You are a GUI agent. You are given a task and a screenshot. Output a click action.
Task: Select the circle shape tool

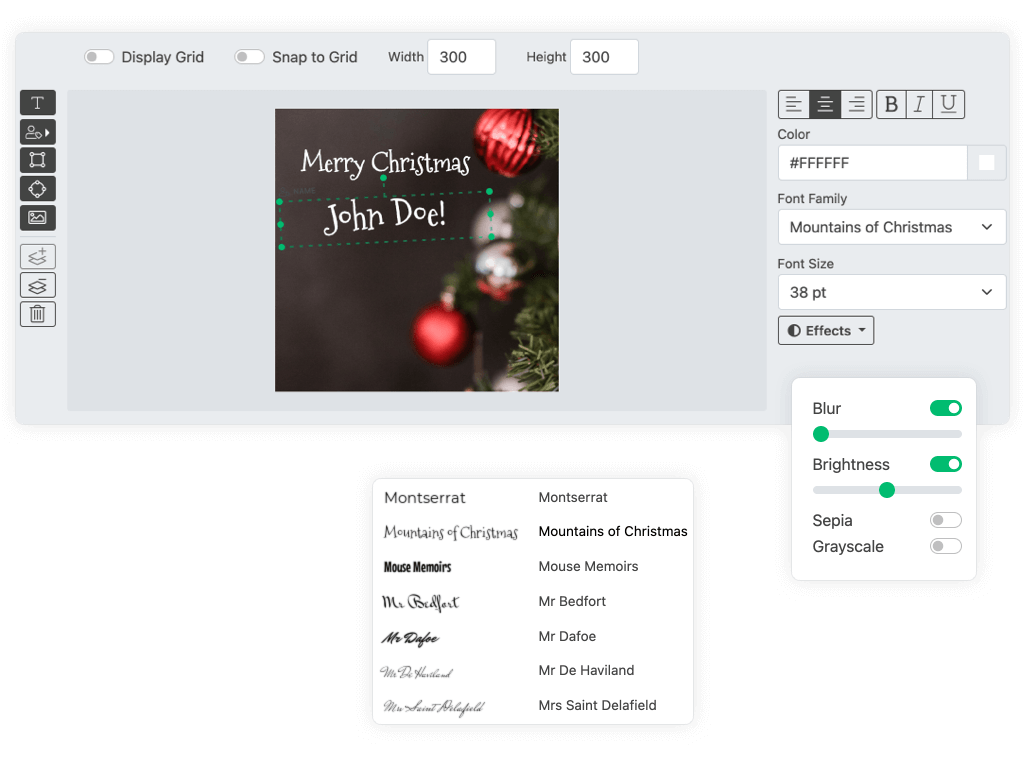point(38,189)
